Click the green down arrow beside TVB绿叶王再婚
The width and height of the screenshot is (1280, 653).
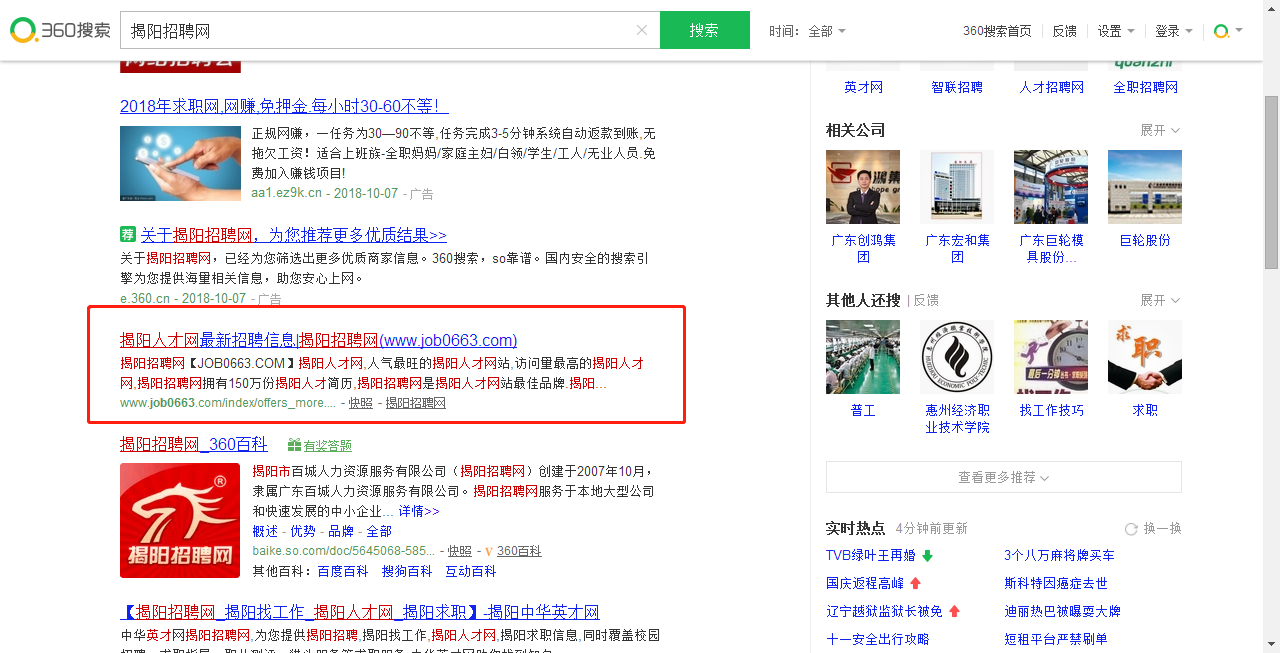927,555
